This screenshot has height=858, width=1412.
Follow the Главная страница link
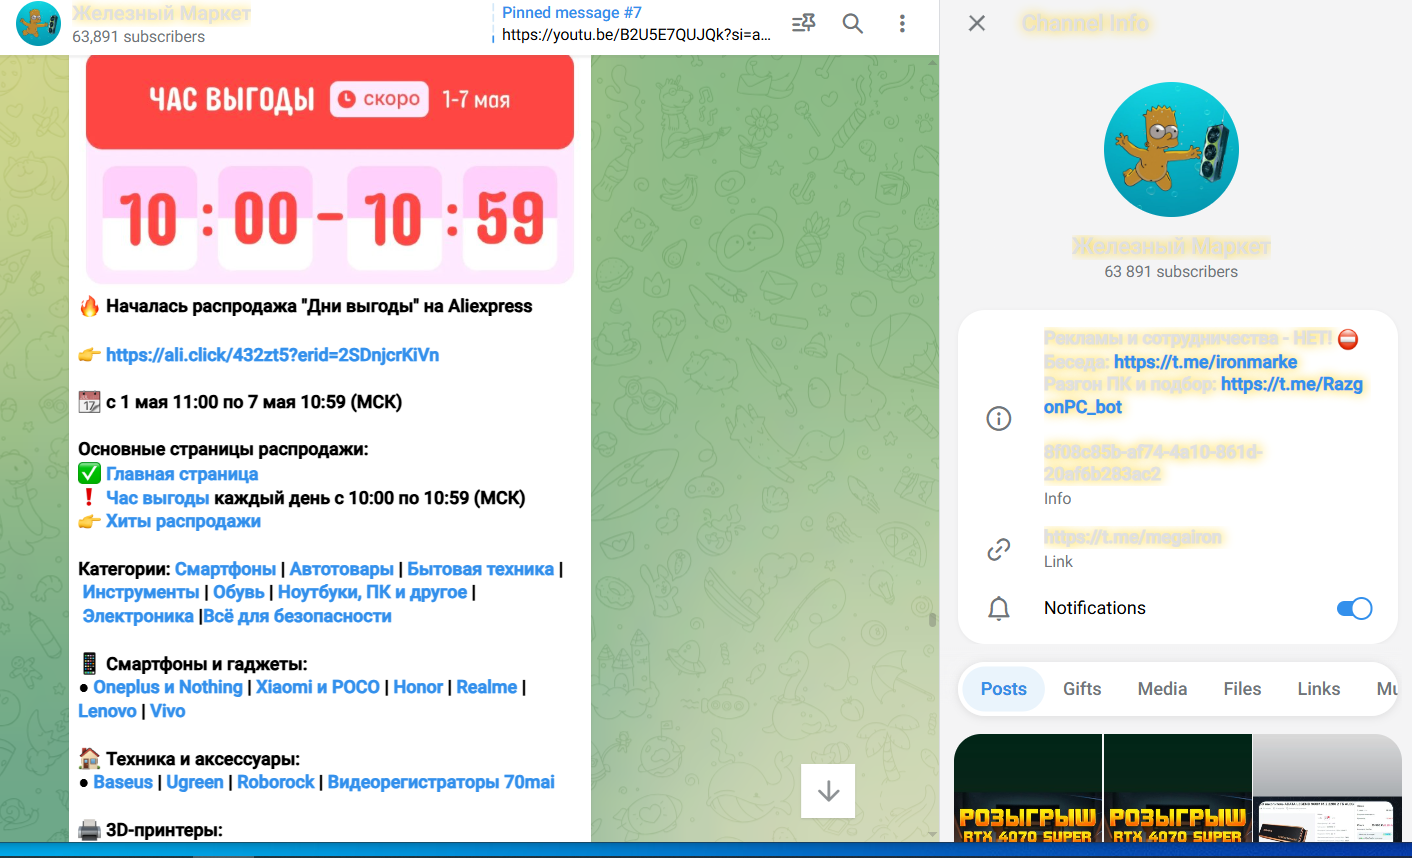[x=182, y=474]
